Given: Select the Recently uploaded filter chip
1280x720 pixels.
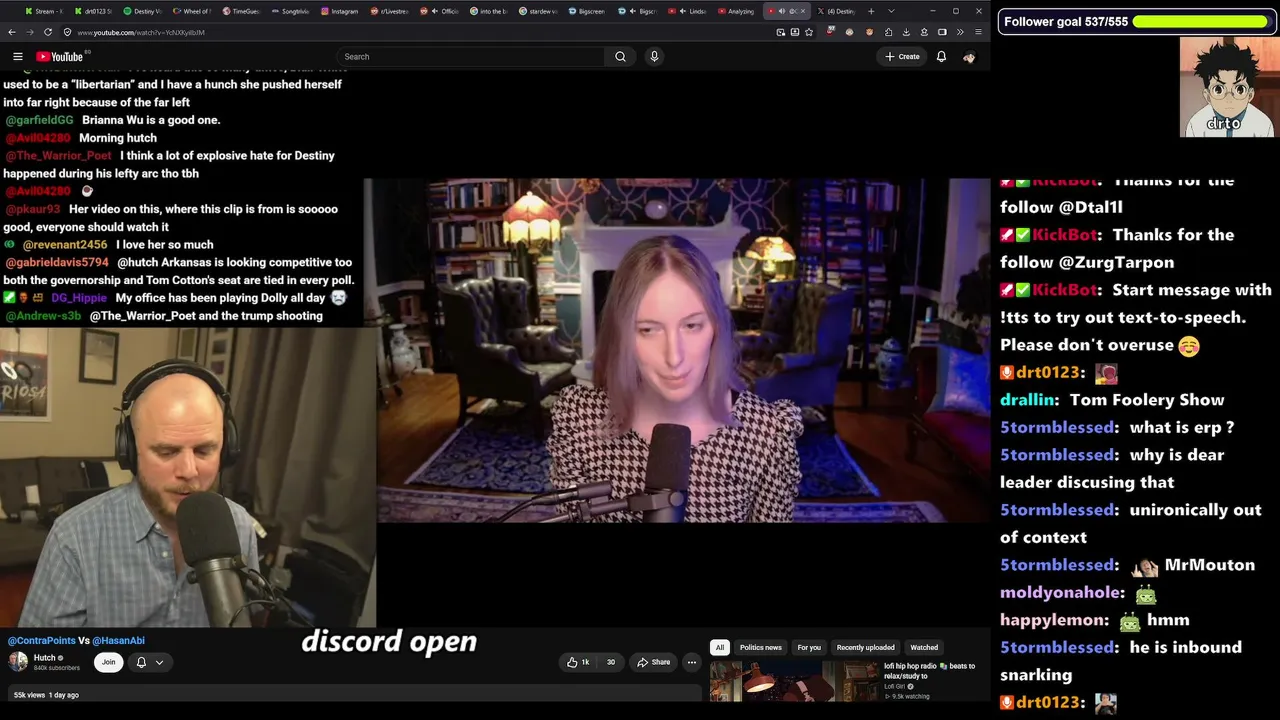Looking at the screenshot, I should [865, 647].
